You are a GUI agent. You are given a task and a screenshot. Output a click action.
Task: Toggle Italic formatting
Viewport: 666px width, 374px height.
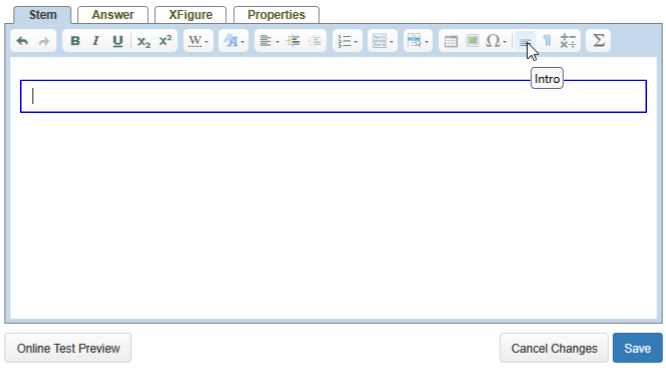[96, 41]
